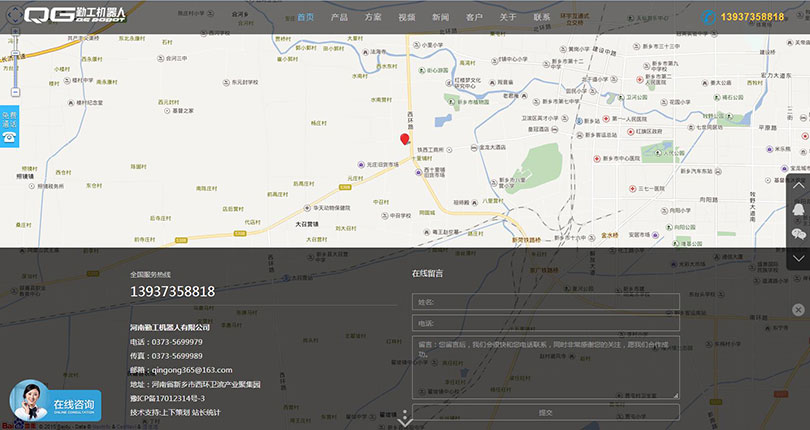Image resolution: width=810 pixels, height=430 pixels.
Task: Click the red map location marker
Action: click(x=404, y=140)
